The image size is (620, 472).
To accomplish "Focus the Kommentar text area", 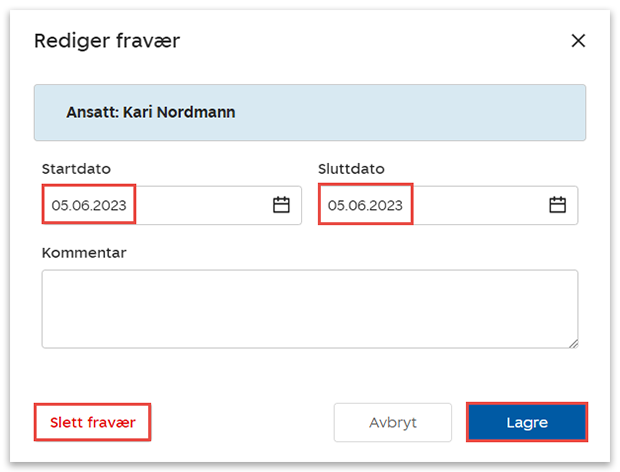I will [309, 308].
